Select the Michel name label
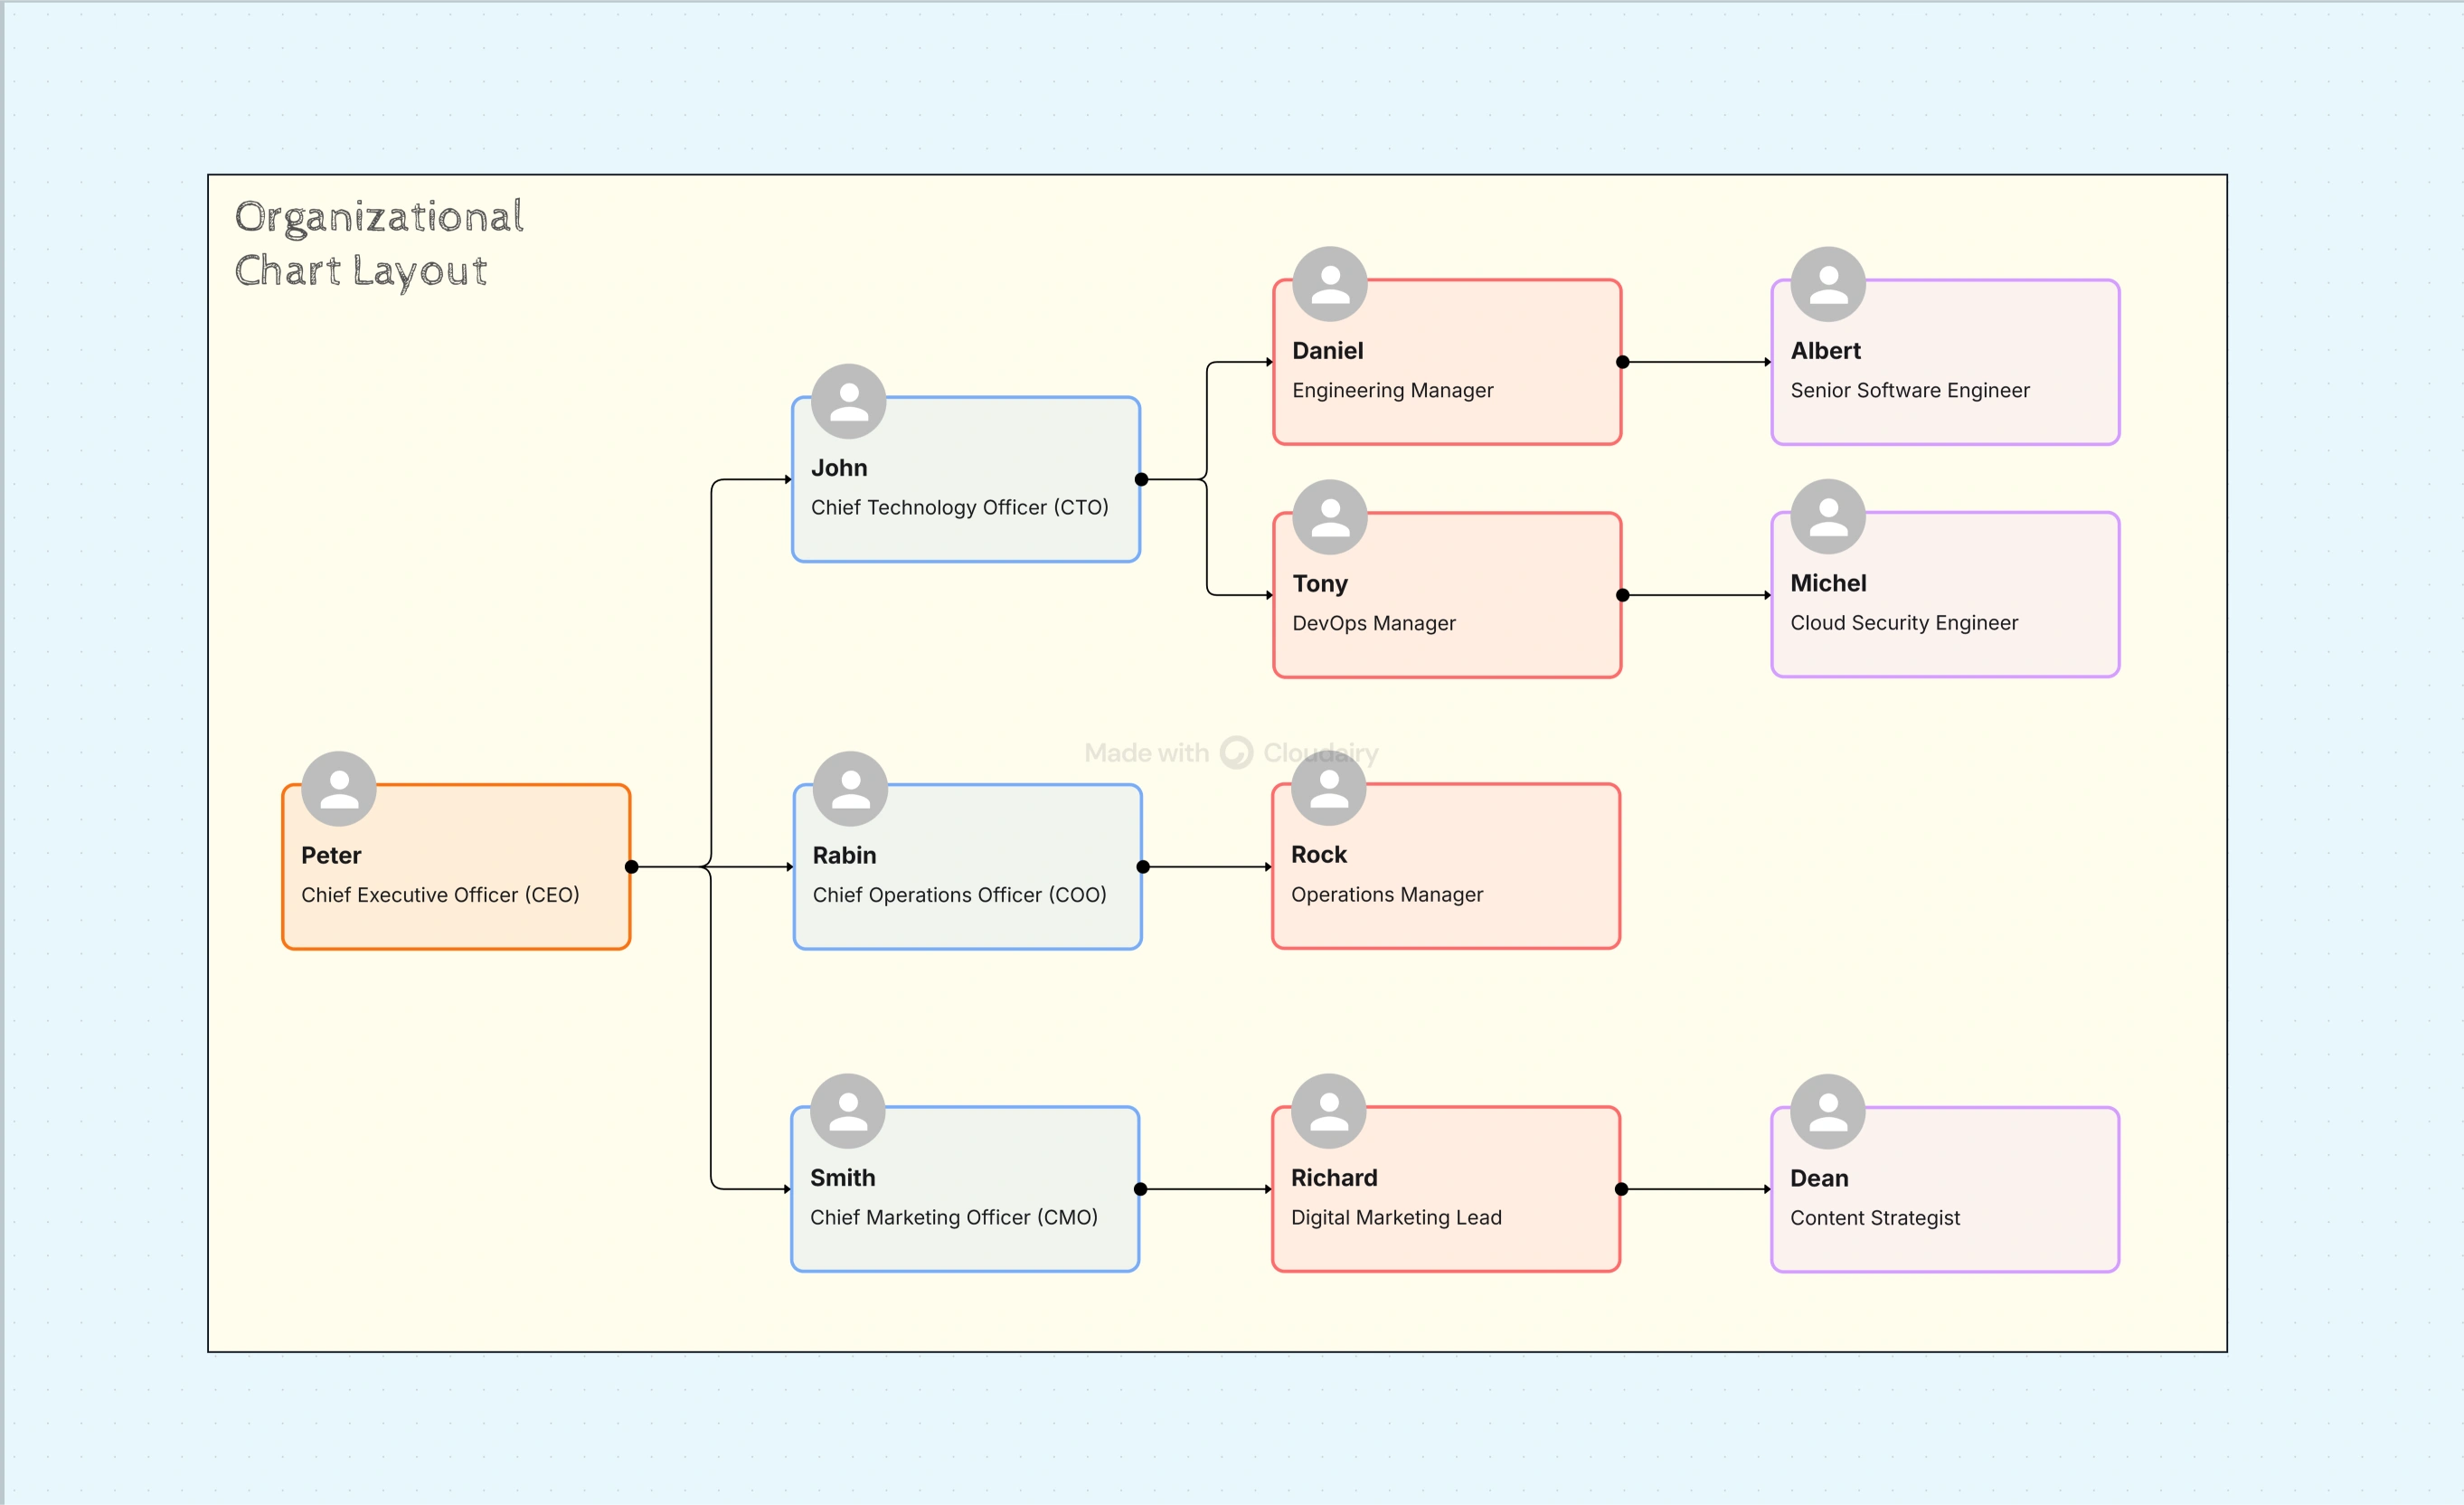Screen dimensions: 2464x1505 [x=1828, y=583]
